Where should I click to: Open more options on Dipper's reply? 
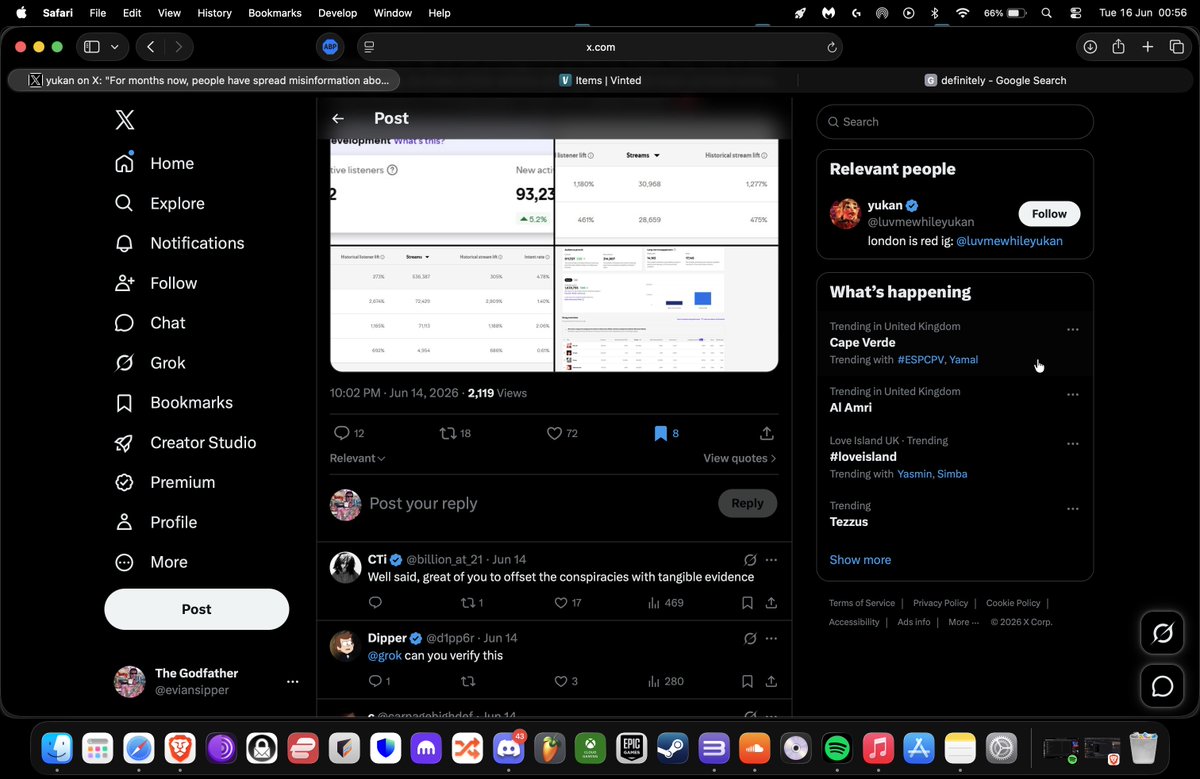(x=771, y=638)
